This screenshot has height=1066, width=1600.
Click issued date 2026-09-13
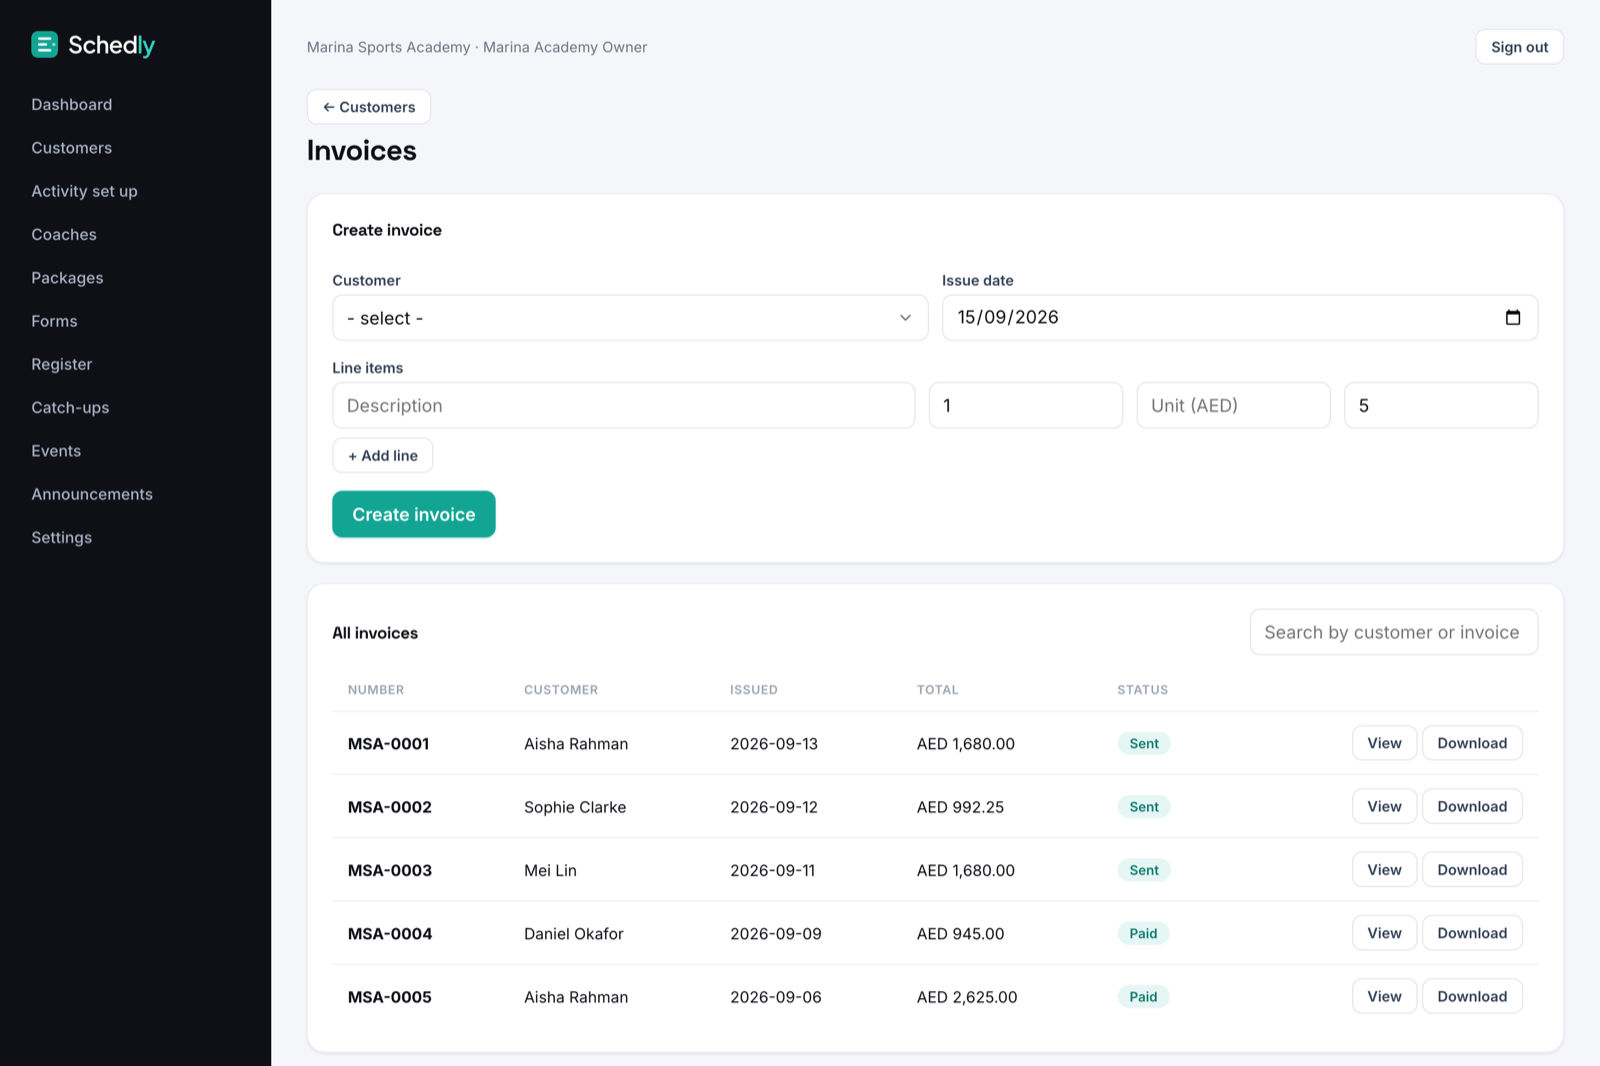tap(774, 744)
